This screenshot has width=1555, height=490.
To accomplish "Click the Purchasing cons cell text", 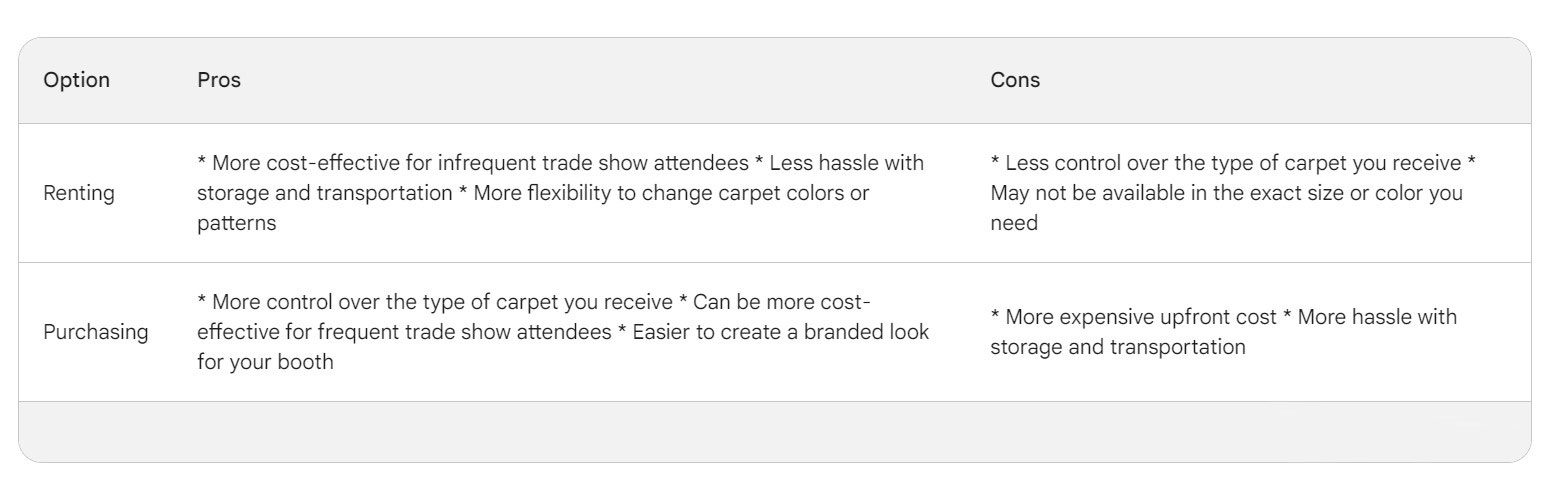I will (x=1224, y=332).
